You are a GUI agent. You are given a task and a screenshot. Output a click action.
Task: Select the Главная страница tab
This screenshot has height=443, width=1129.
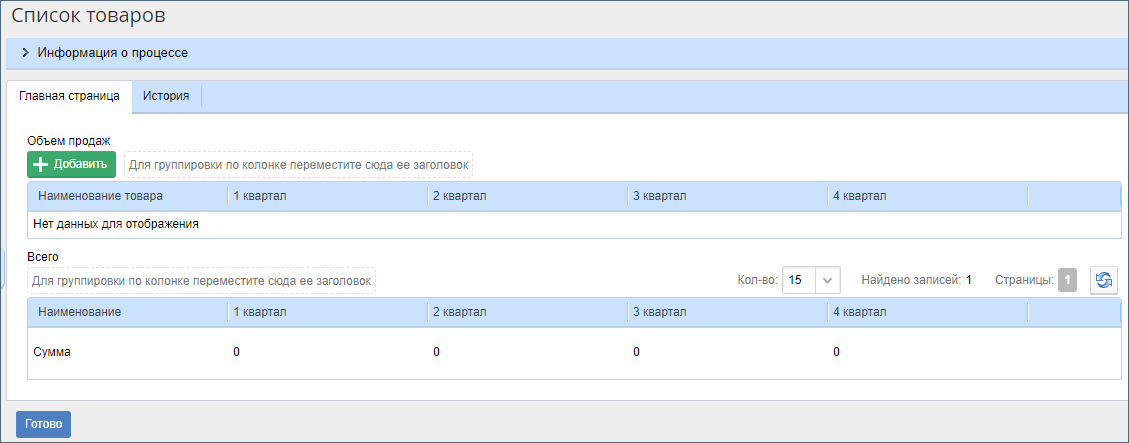pyautogui.click(x=69, y=97)
